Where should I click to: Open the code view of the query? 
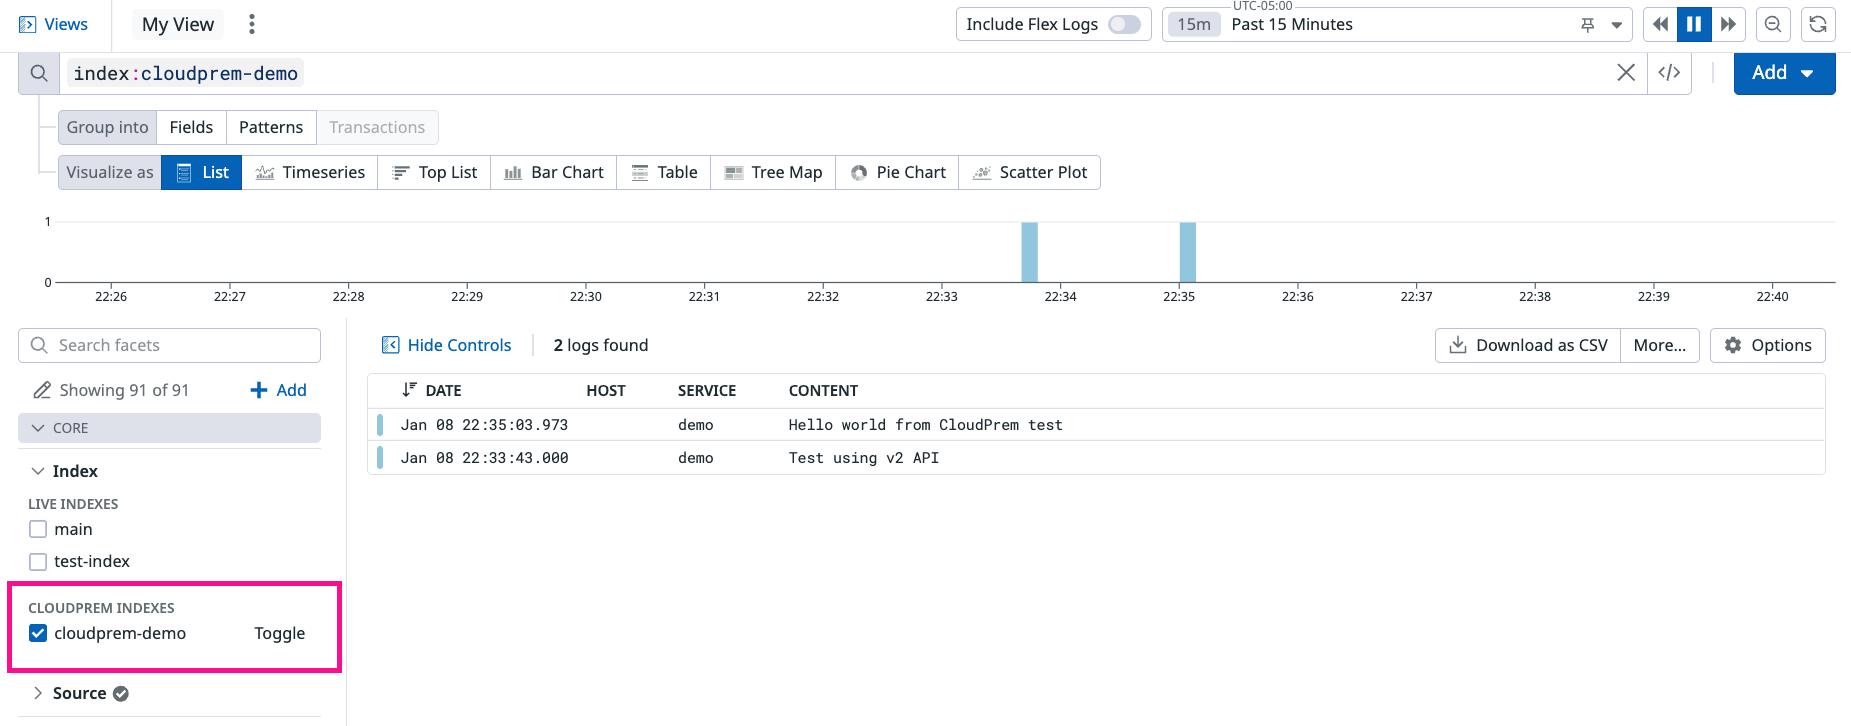point(1669,73)
